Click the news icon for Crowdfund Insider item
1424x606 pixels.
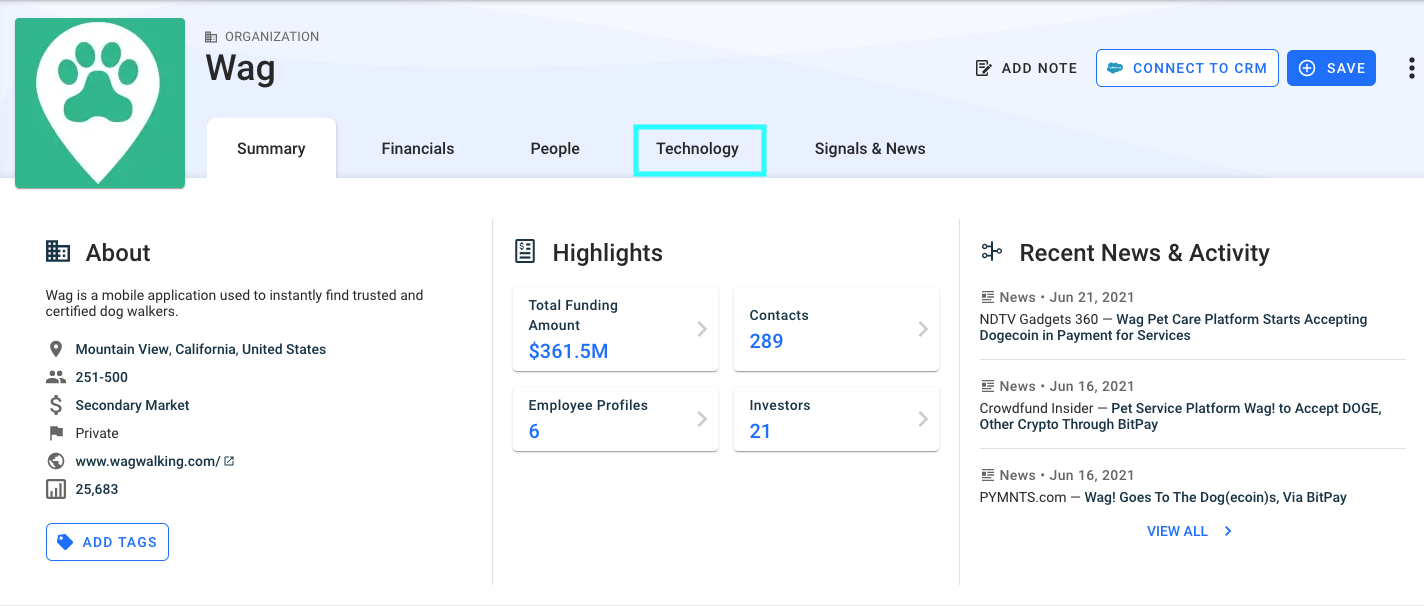pos(987,386)
